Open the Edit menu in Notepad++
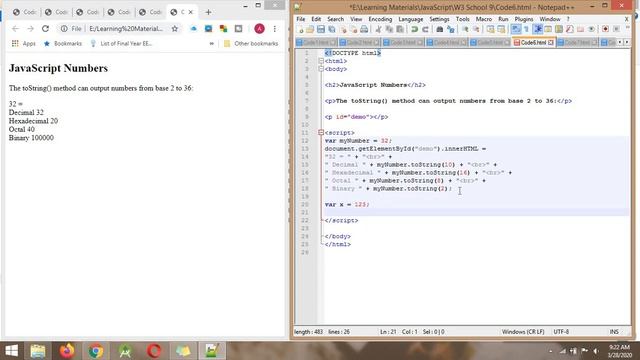 click(316, 19)
